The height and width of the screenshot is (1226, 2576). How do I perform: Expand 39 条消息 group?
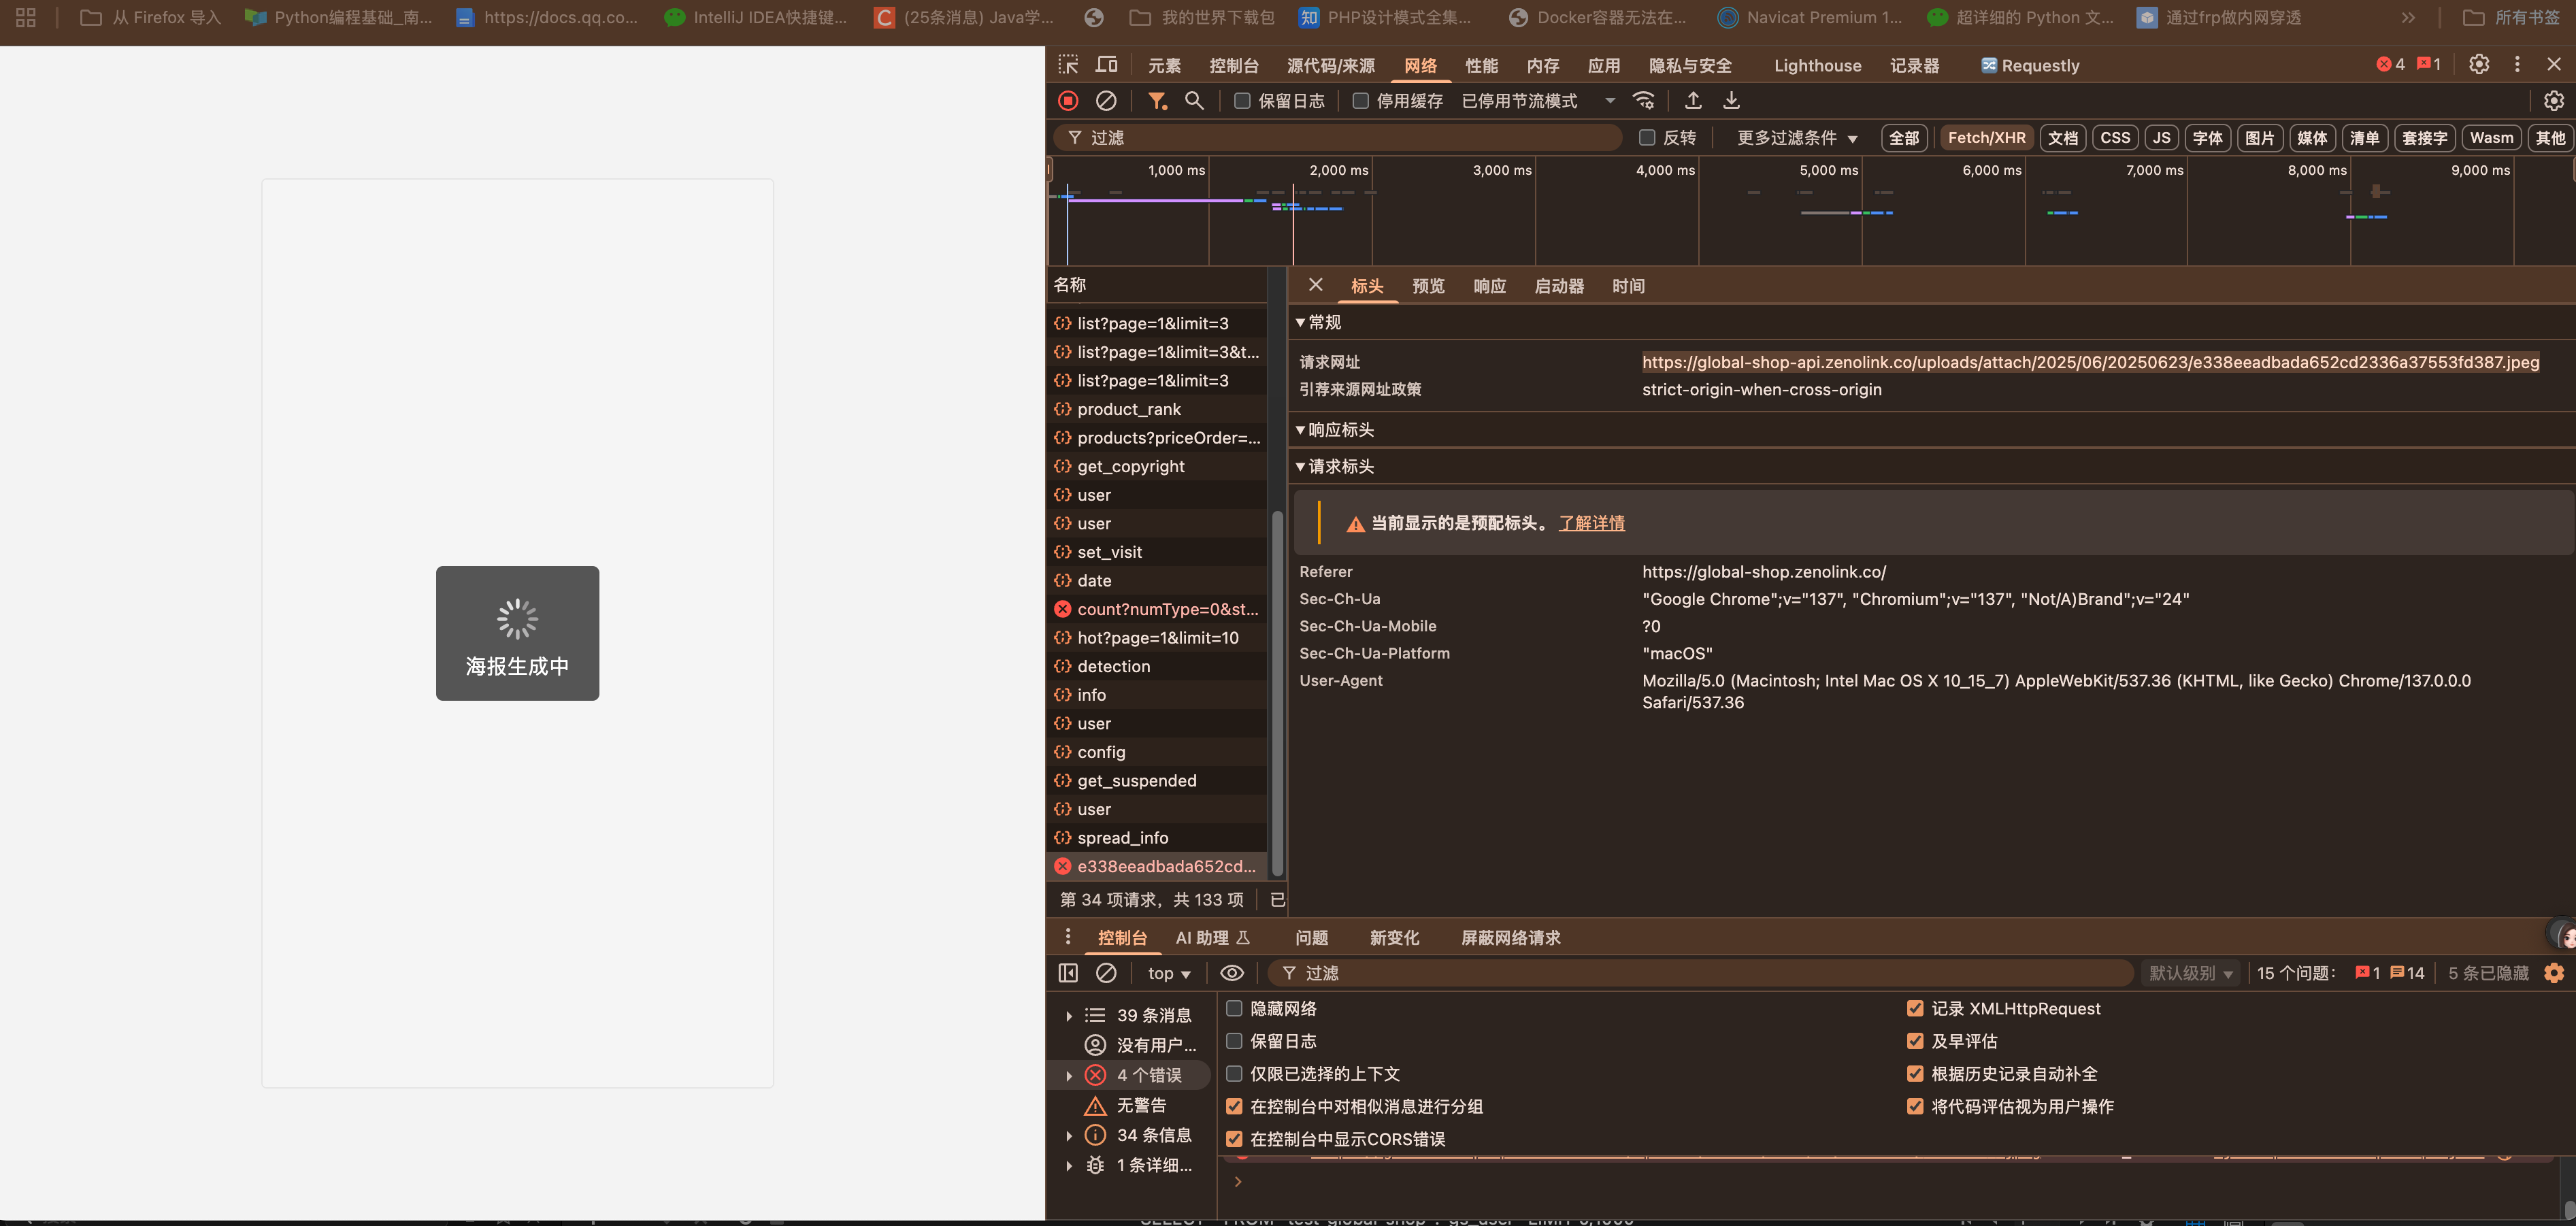point(1069,1016)
